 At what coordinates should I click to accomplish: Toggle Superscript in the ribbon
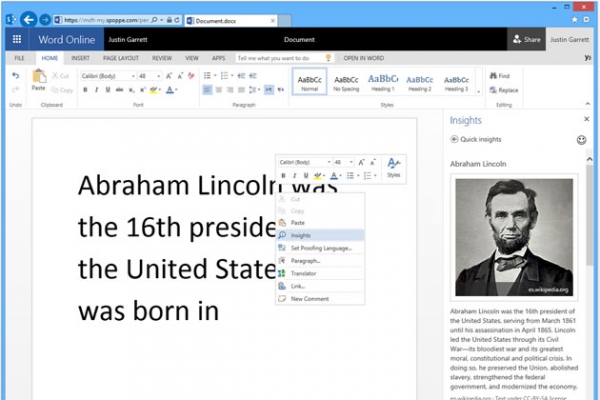tap(143, 90)
